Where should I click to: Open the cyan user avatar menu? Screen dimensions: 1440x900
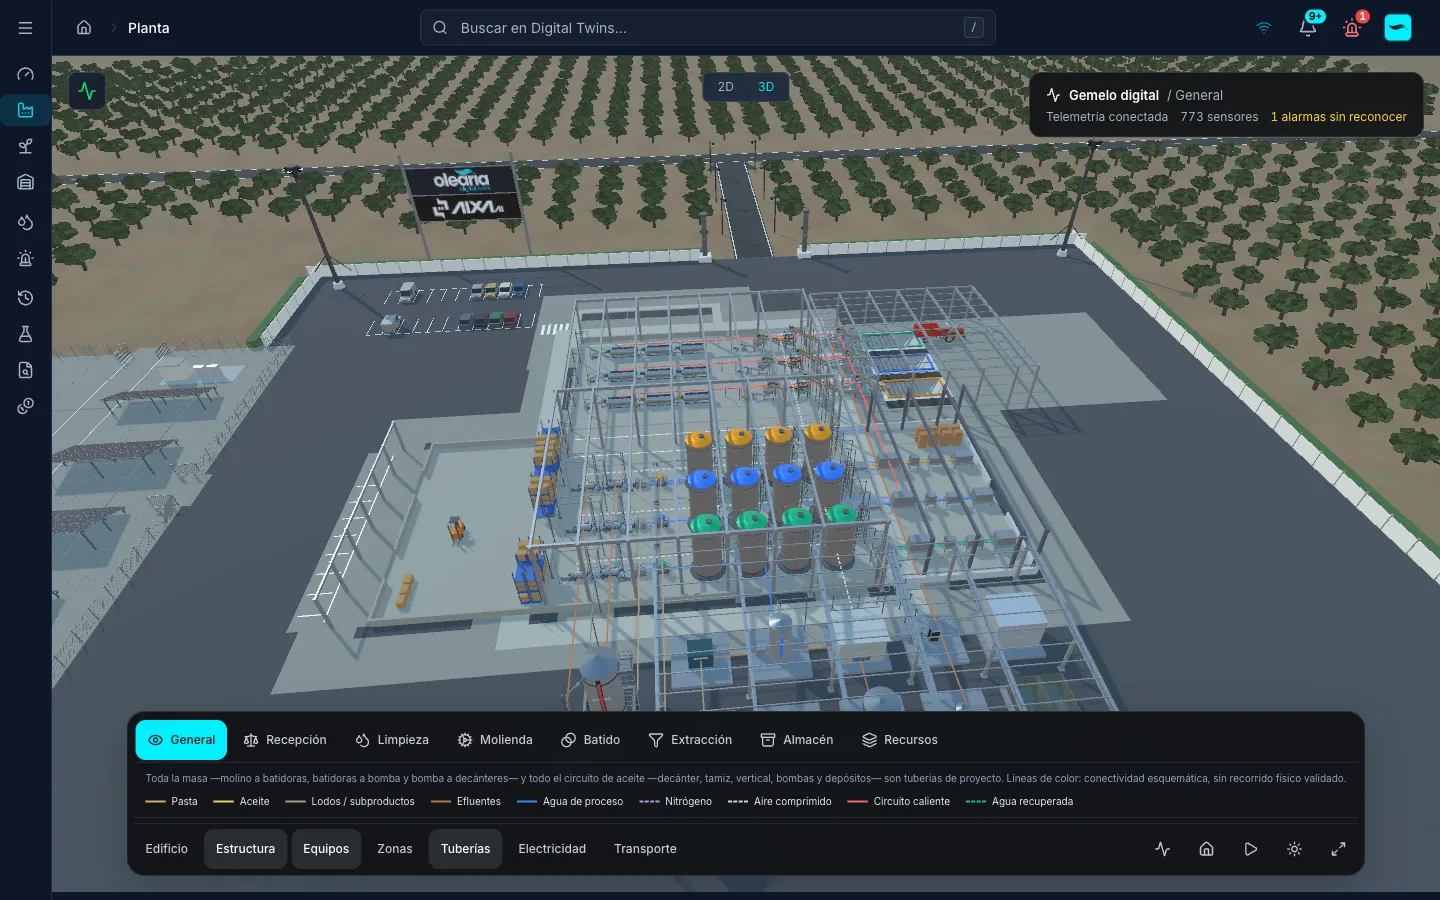tap(1398, 28)
